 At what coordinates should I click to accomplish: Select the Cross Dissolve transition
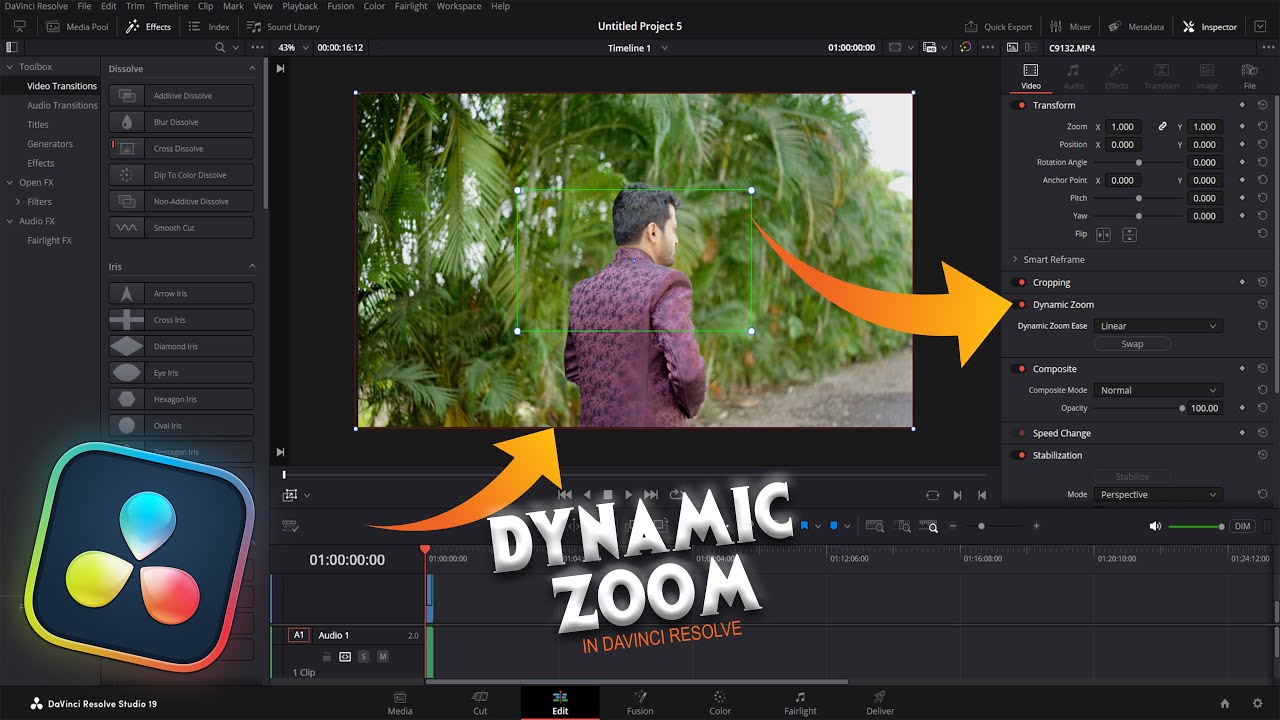[x=181, y=148]
